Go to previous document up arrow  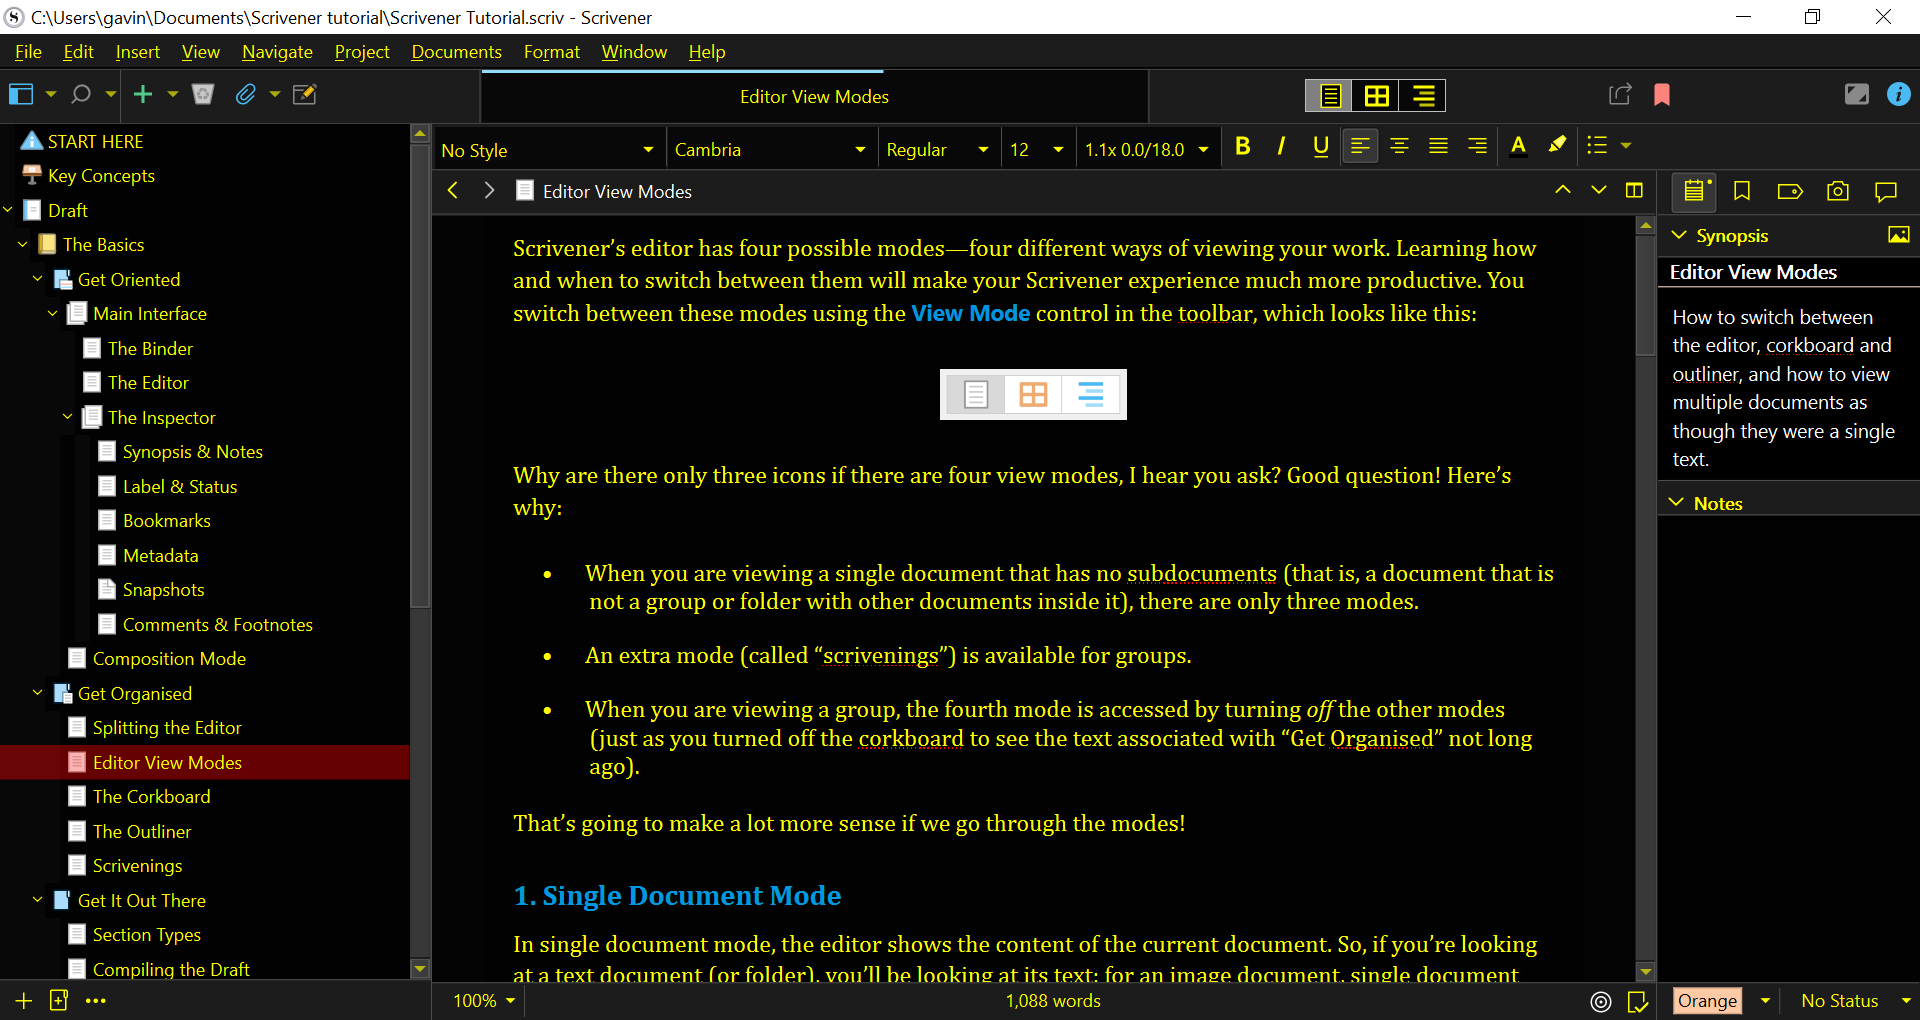point(1562,190)
